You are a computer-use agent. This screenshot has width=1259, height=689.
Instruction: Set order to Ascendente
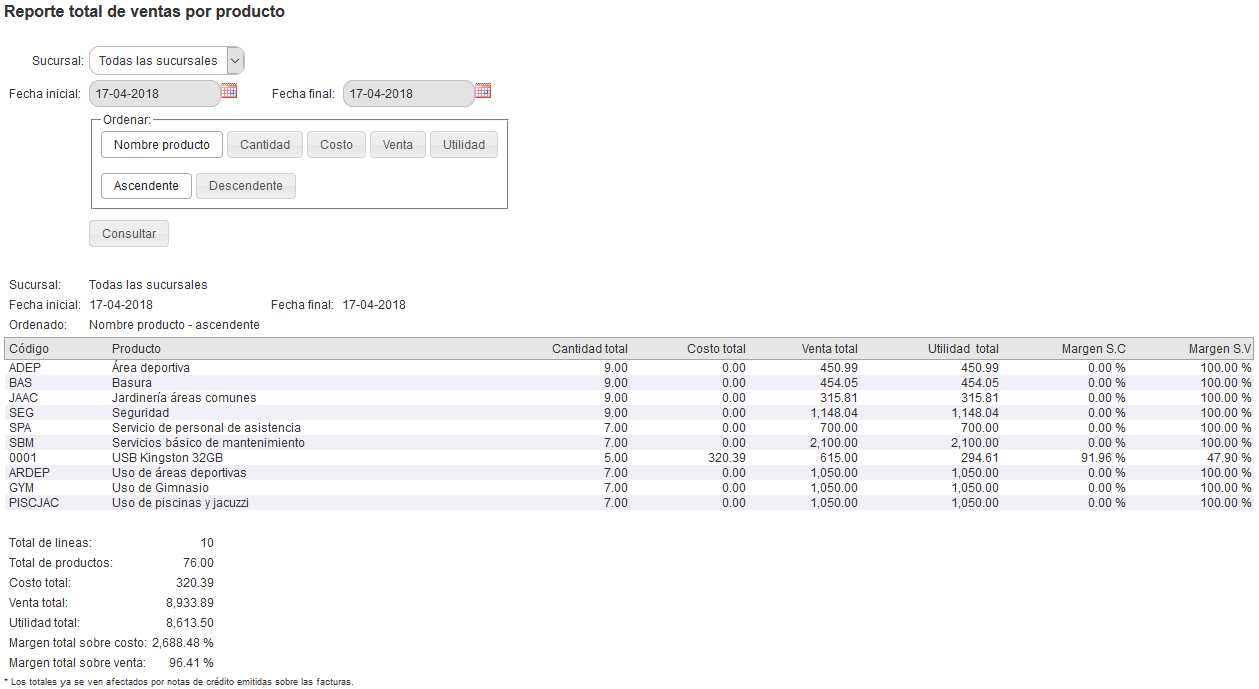146,186
